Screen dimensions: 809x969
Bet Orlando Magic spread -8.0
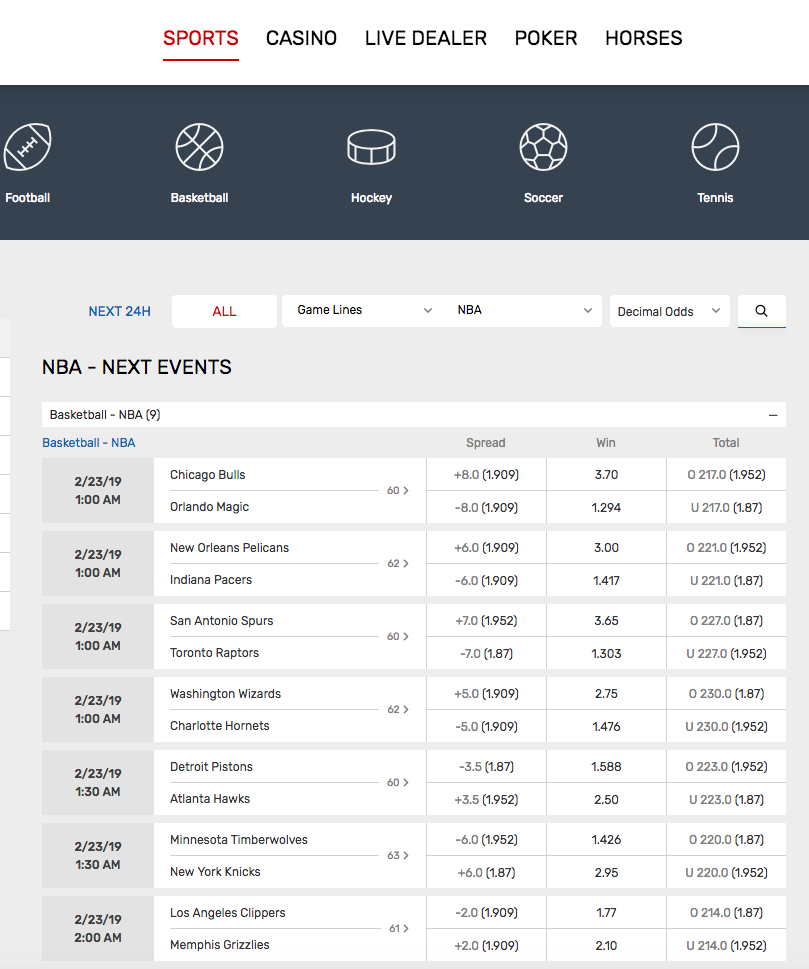(486, 507)
